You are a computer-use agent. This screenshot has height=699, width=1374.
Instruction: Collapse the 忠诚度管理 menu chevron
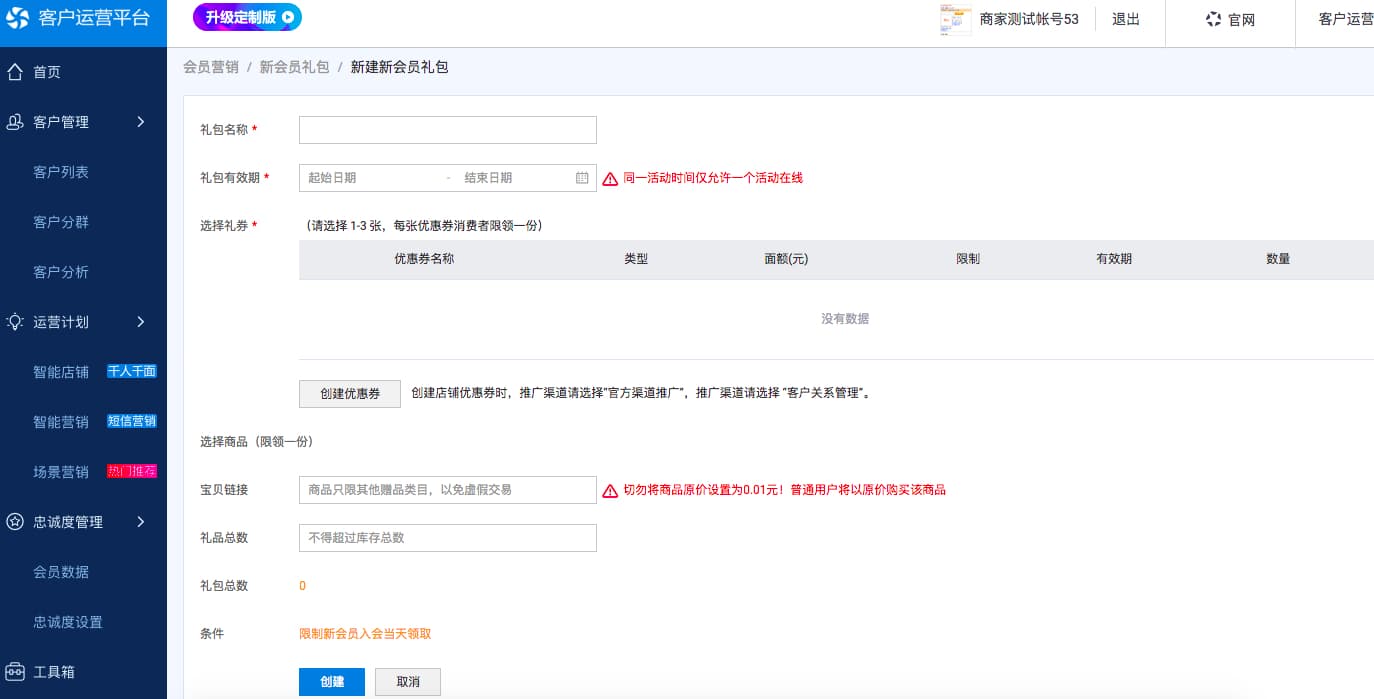pos(141,522)
